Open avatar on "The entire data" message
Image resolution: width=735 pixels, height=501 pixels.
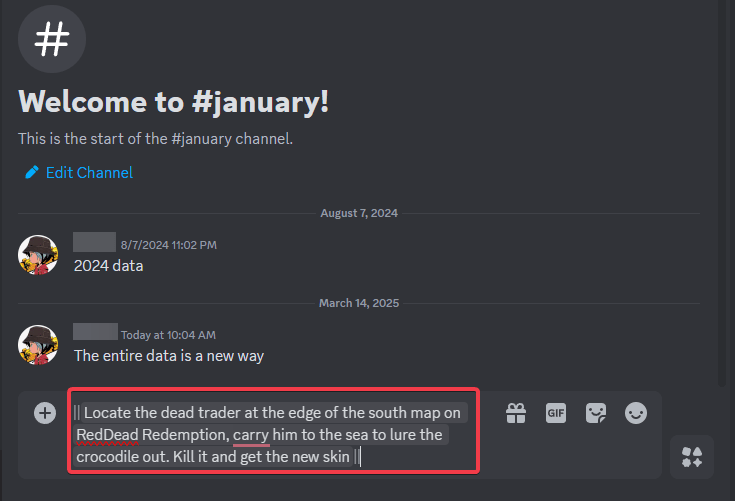pos(38,345)
